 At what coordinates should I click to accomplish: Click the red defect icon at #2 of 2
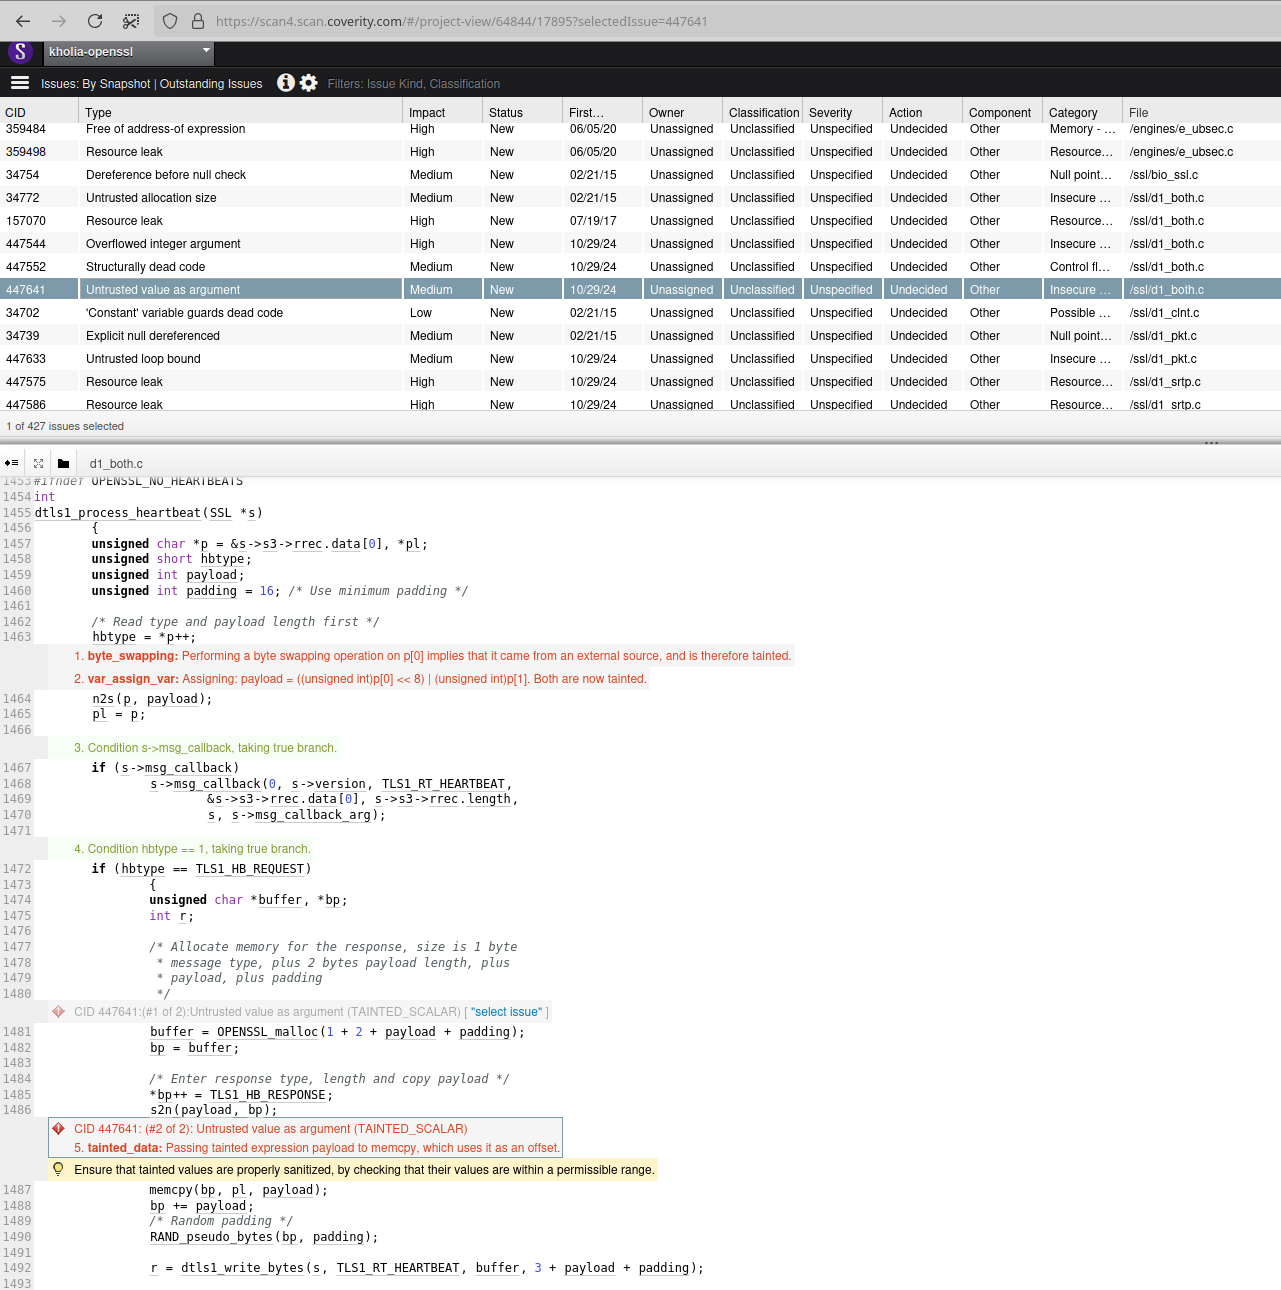(59, 1129)
